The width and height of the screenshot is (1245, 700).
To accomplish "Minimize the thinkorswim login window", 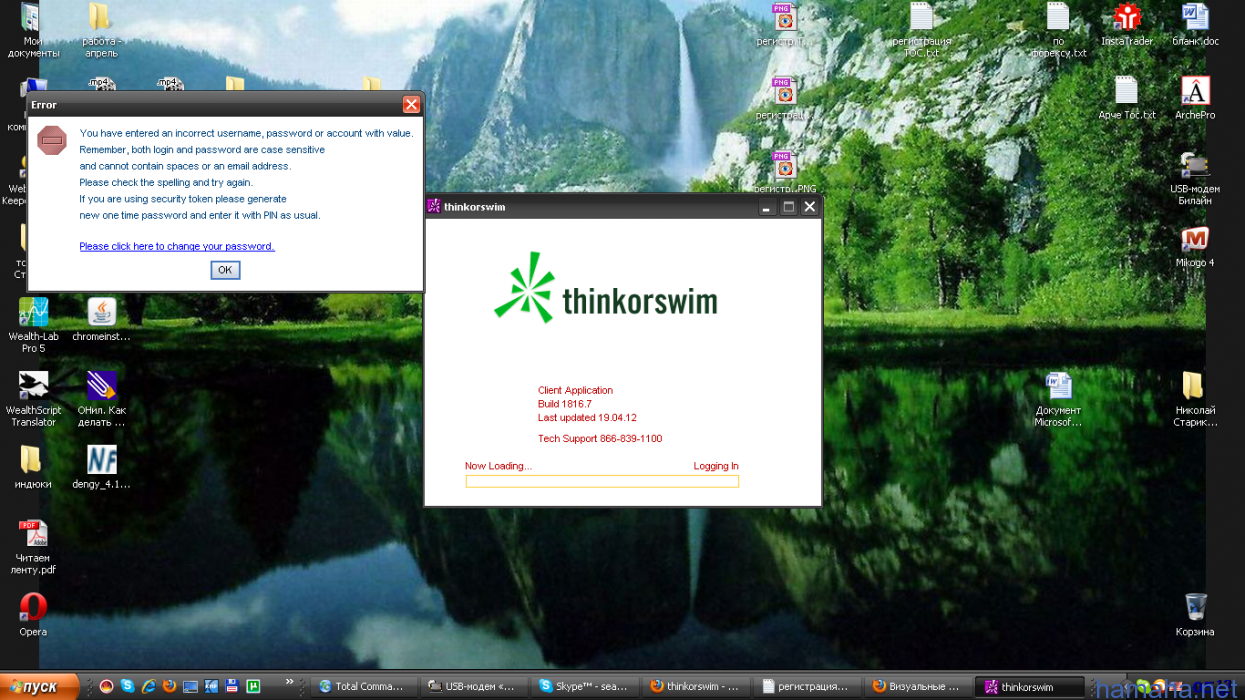I will pos(767,207).
